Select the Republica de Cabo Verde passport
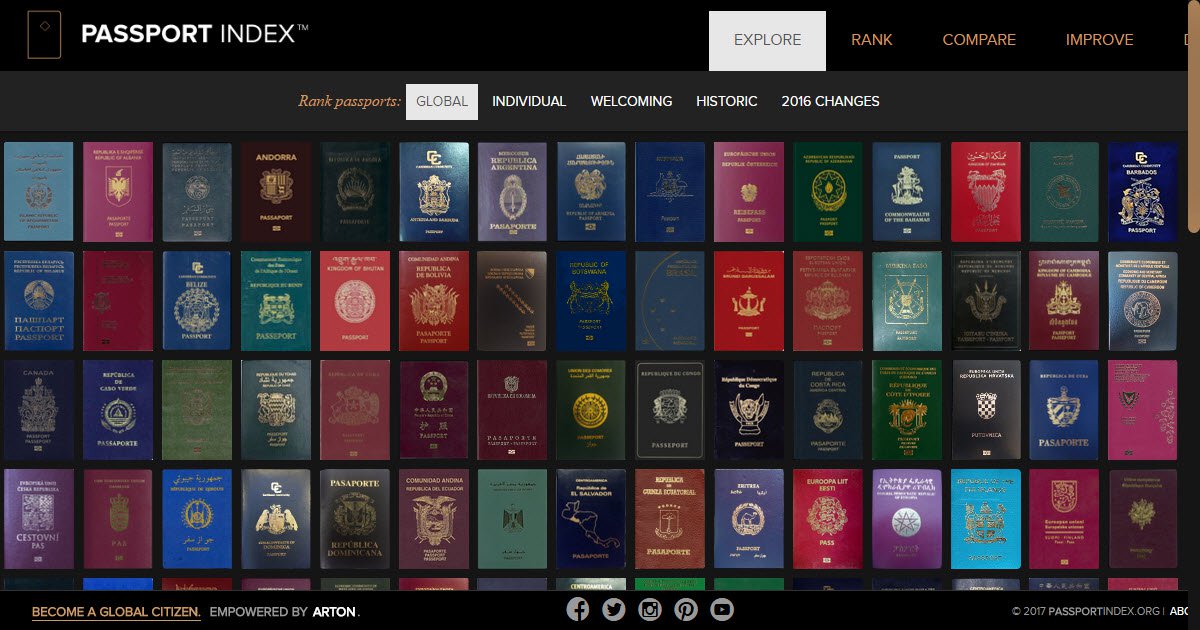The height and width of the screenshot is (630, 1200). coord(118,410)
